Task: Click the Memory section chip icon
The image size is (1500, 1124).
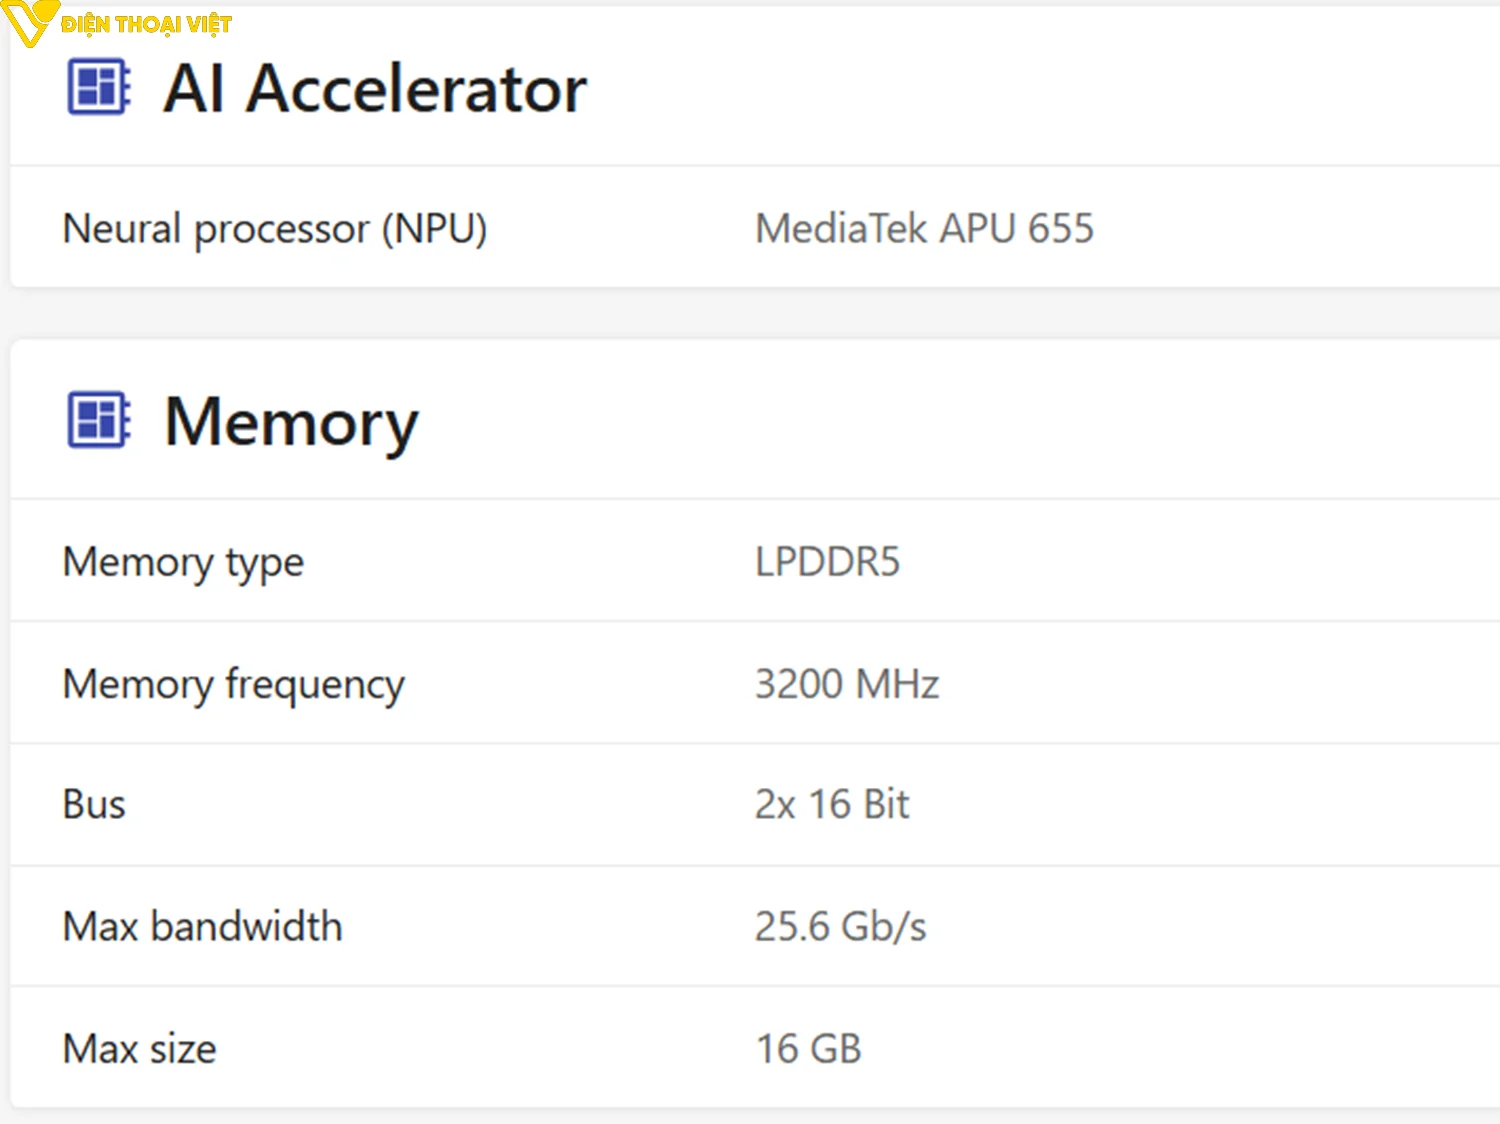Action: (x=98, y=420)
